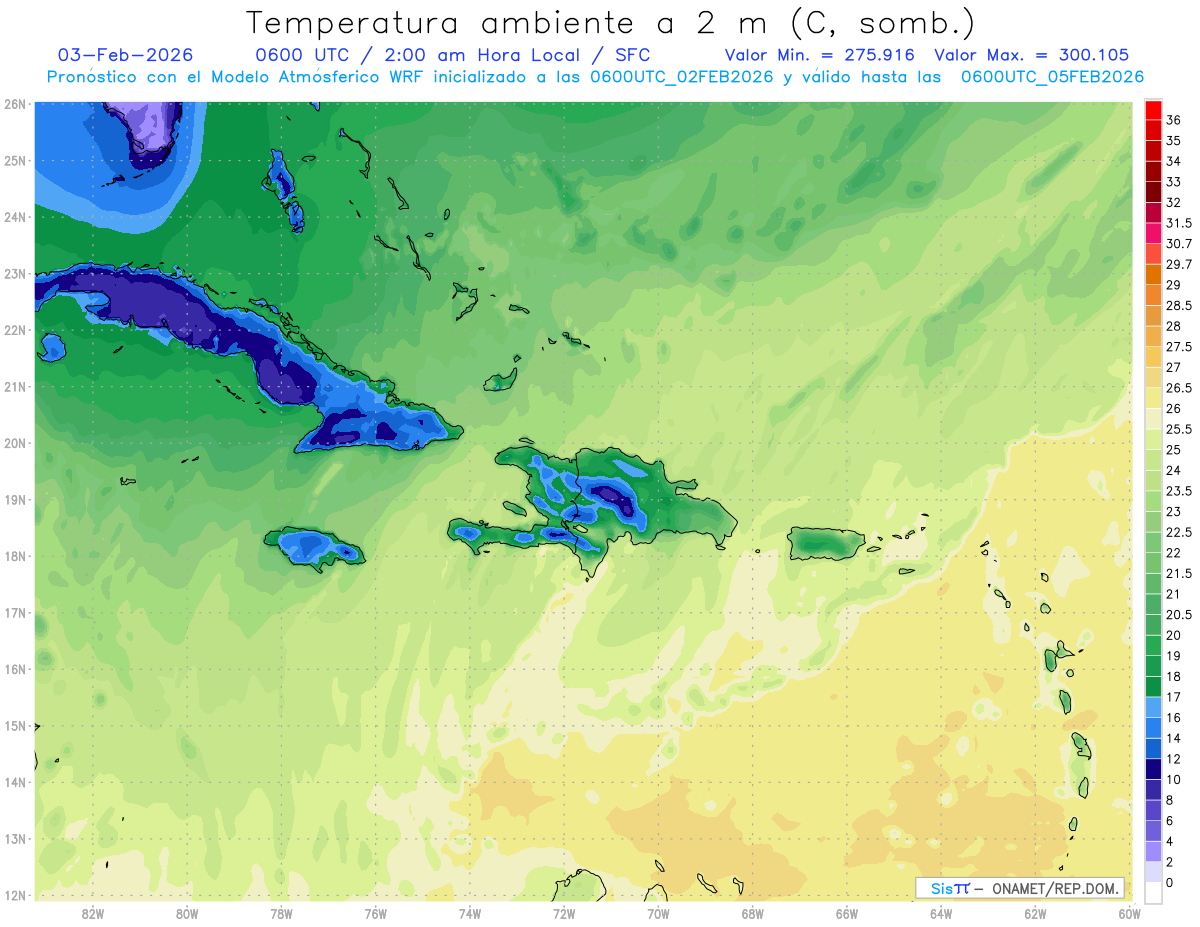Image resolution: width=1200 pixels, height=927 pixels.
Task: Click the '62W' longitude label
Action: tap(1034, 913)
